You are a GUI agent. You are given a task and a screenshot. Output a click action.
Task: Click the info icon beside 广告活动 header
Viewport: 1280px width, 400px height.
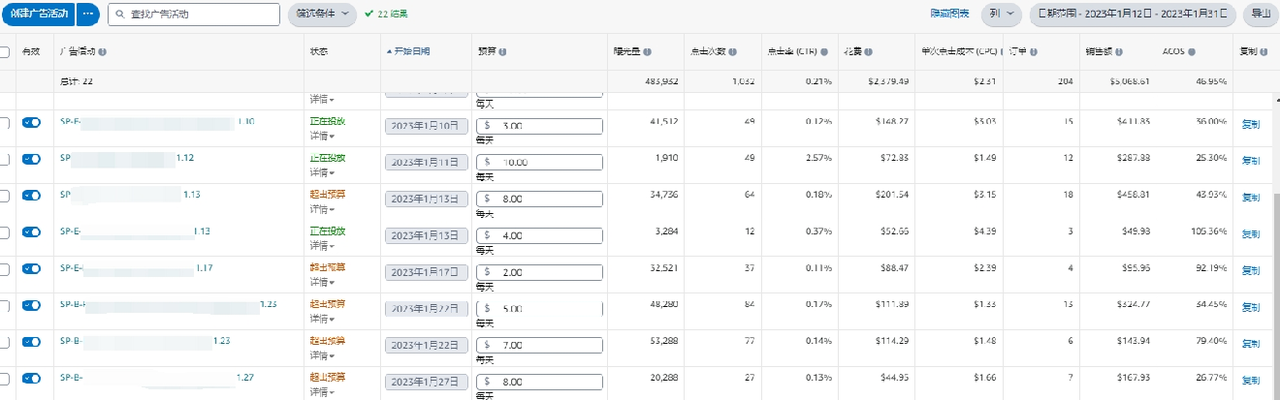(x=103, y=51)
